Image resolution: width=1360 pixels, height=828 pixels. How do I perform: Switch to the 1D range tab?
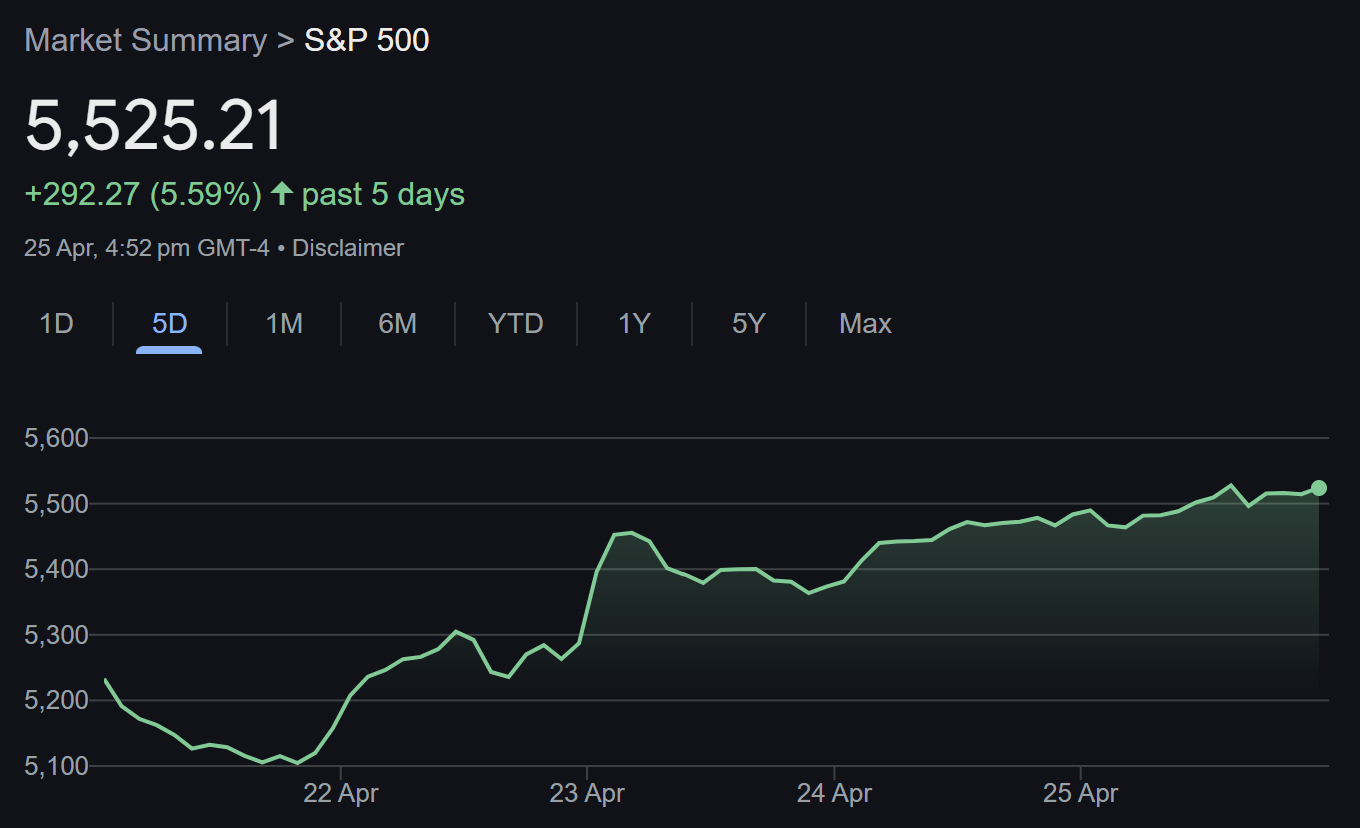(x=57, y=324)
